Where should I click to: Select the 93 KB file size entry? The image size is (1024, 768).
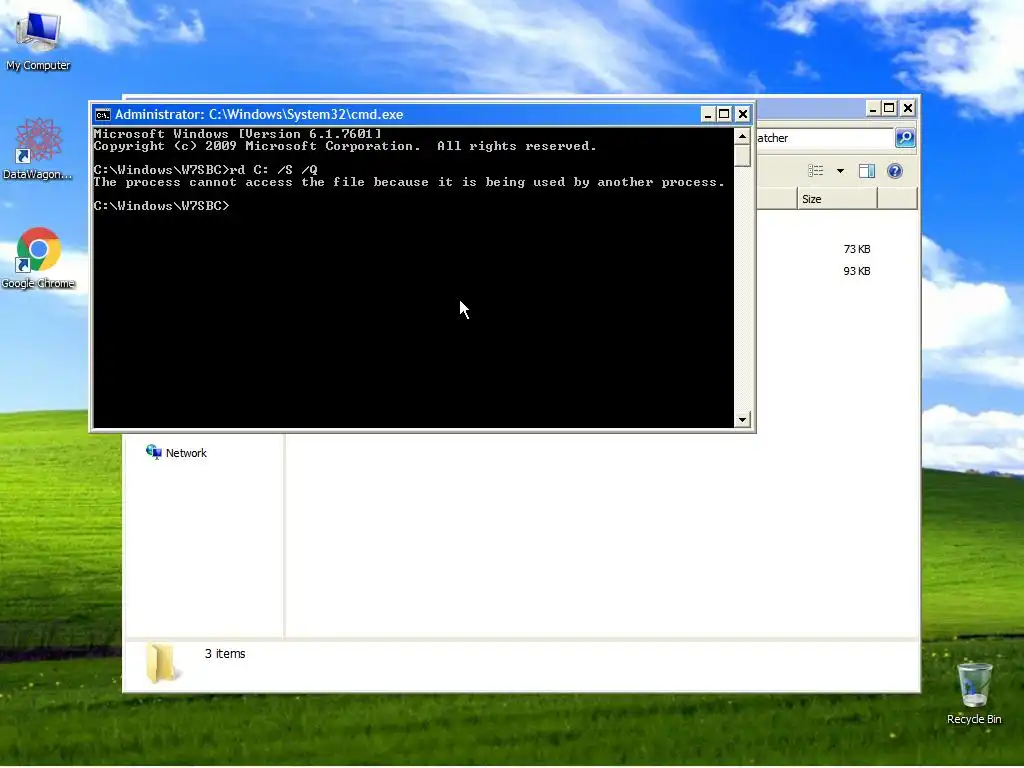tap(856, 271)
